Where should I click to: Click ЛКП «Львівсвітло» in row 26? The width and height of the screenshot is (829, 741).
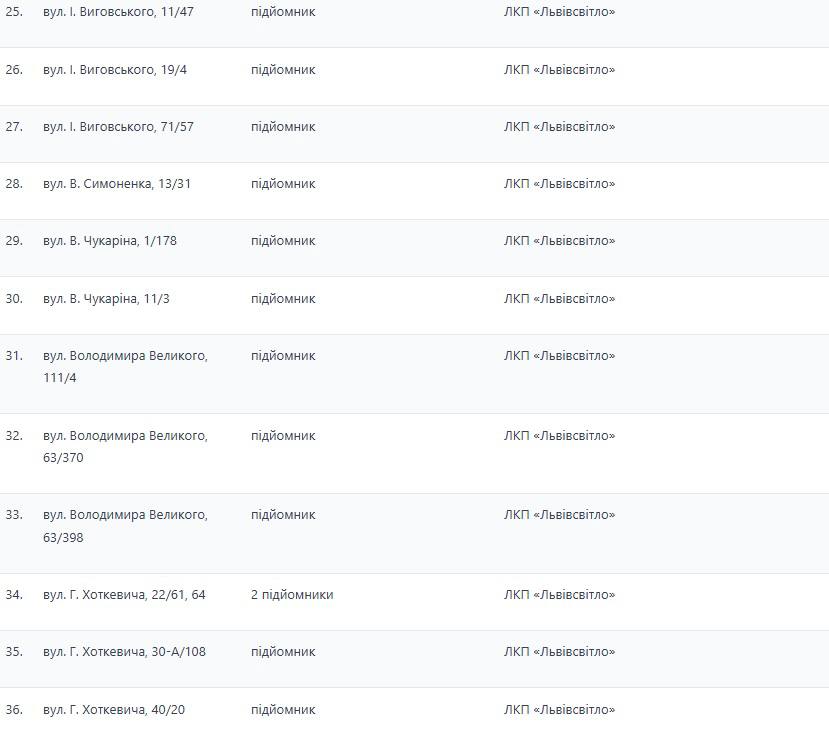pos(559,70)
